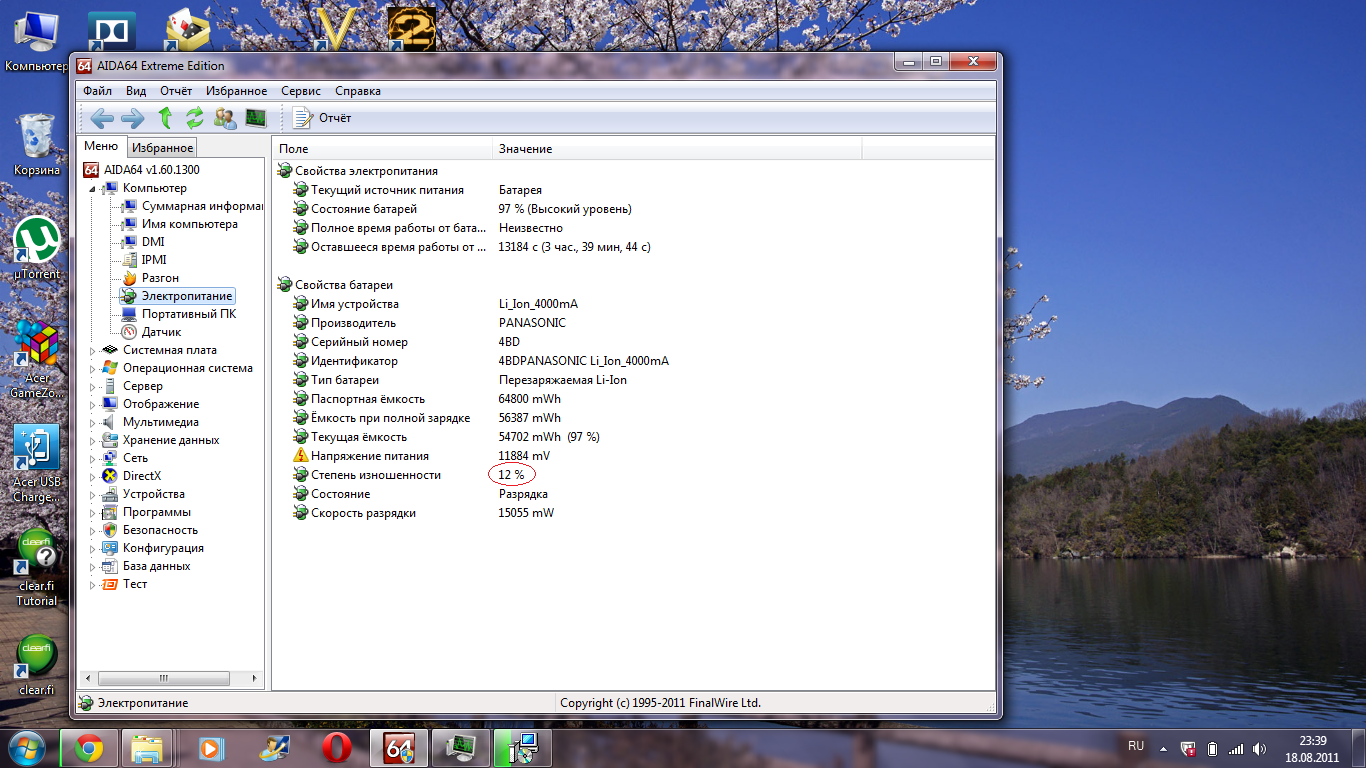The width and height of the screenshot is (1366, 768).
Task: Click the IPMI server icon in tree
Action: (x=129, y=260)
